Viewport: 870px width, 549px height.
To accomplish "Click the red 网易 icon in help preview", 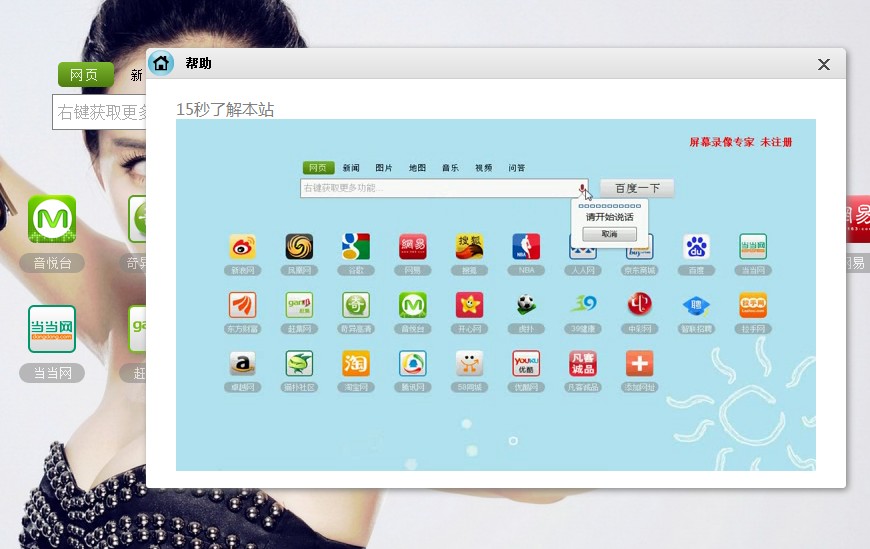I will (413, 246).
